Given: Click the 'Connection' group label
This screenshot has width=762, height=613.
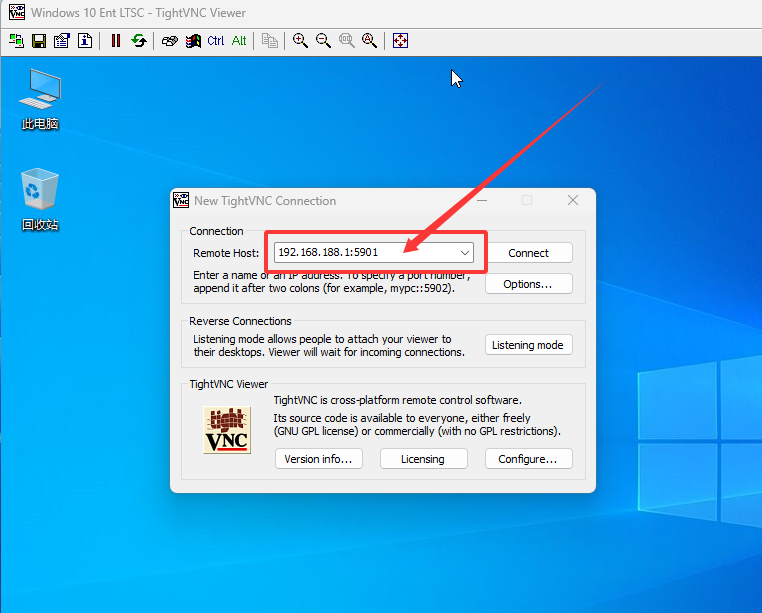Looking at the screenshot, I should click(x=216, y=231).
